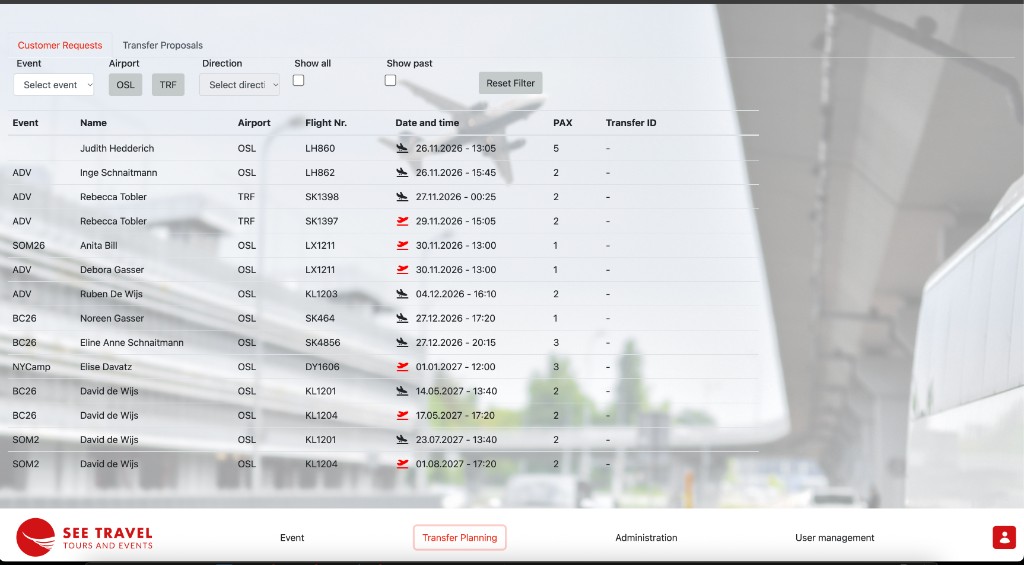Toggle the Show past checkbox
The image size is (1024, 565).
(x=391, y=80)
